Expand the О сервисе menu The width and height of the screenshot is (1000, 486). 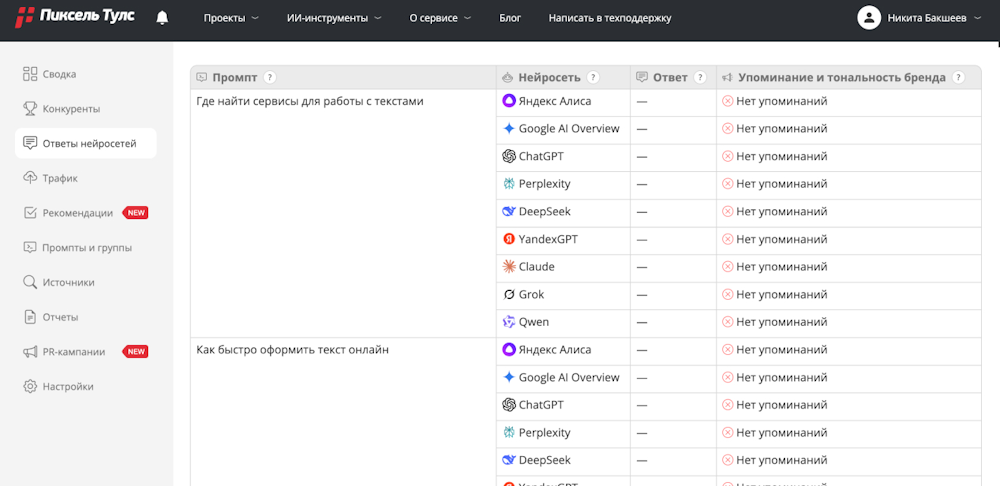click(440, 18)
